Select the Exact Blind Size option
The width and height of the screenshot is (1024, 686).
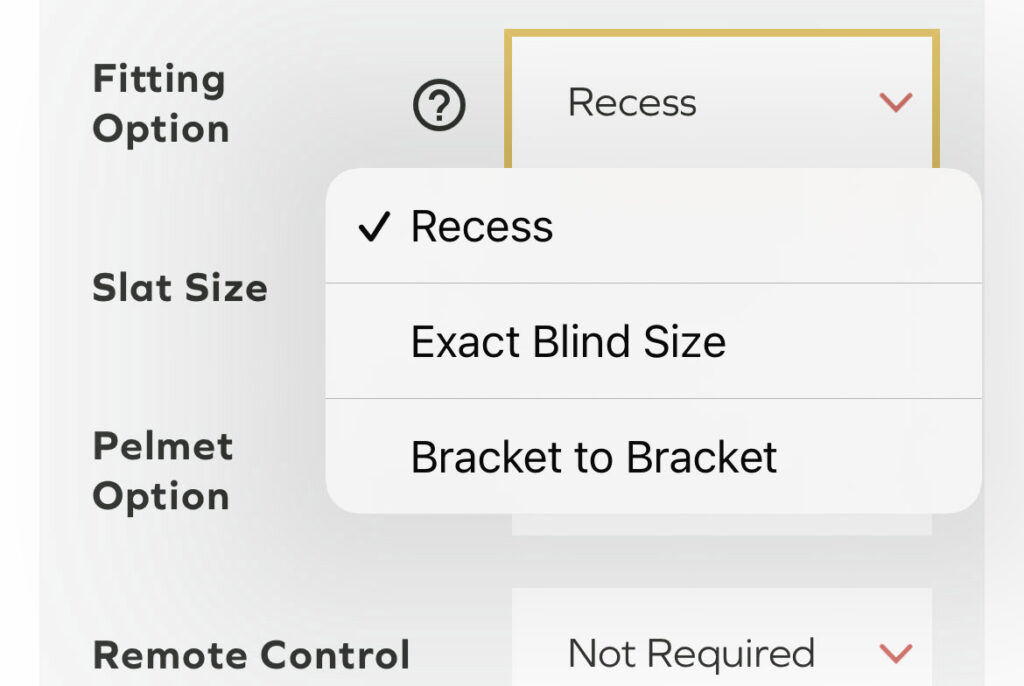coord(568,342)
